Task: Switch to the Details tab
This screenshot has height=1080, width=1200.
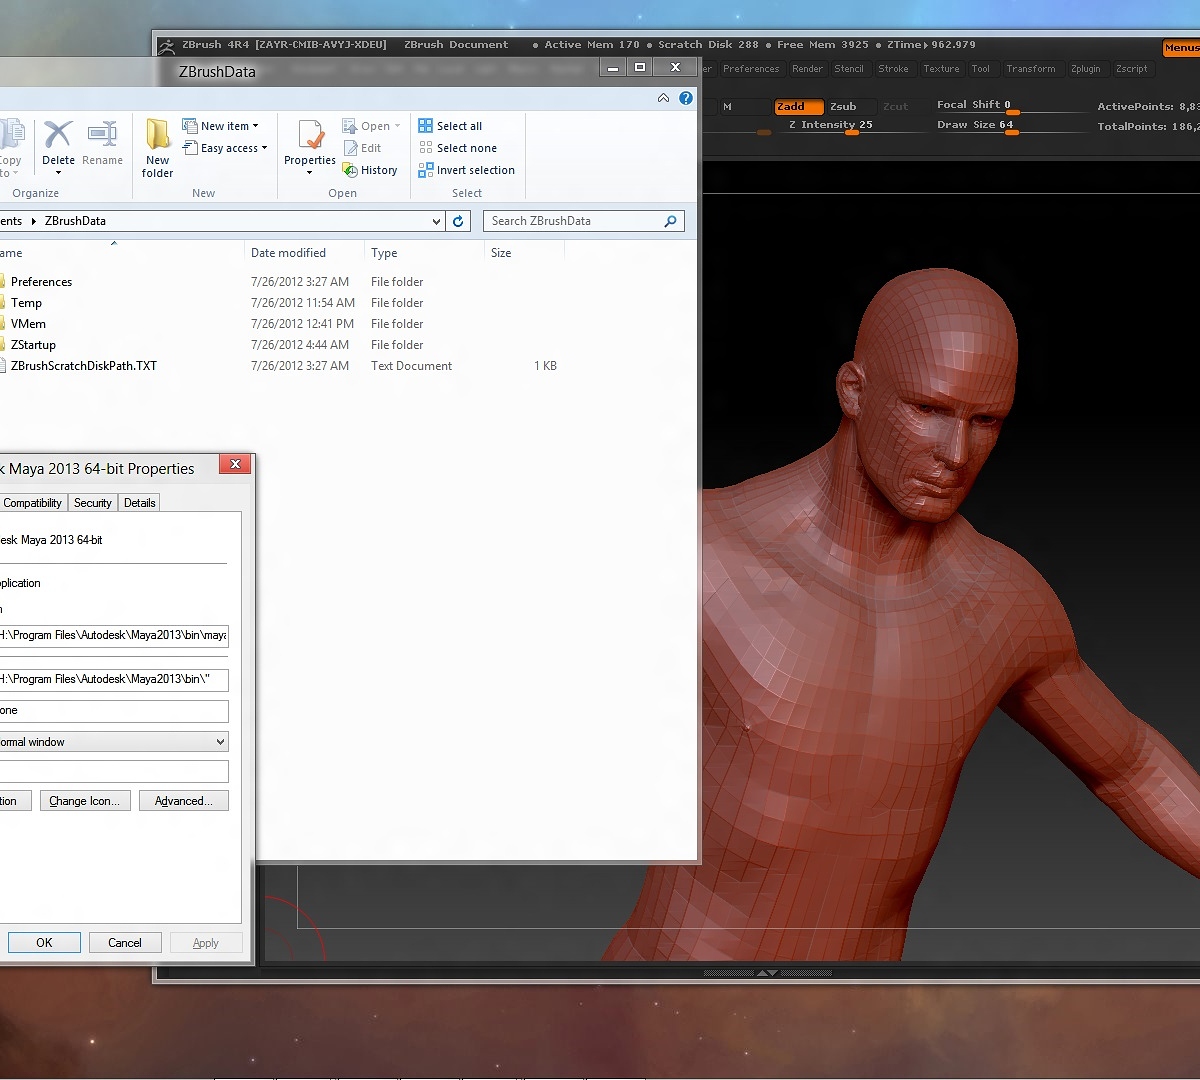Action: [x=140, y=503]
